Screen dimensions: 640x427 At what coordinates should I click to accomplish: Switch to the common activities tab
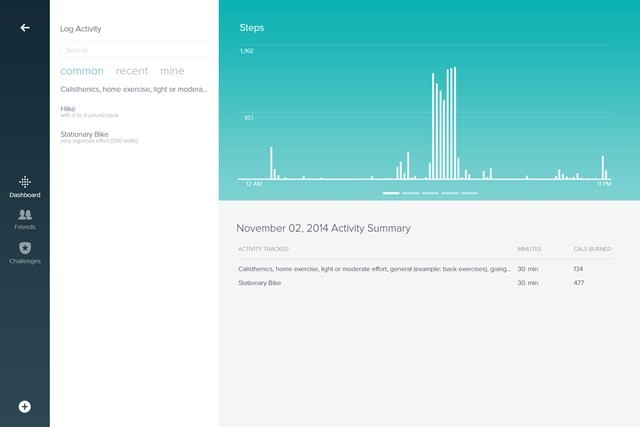click(82, 71)
